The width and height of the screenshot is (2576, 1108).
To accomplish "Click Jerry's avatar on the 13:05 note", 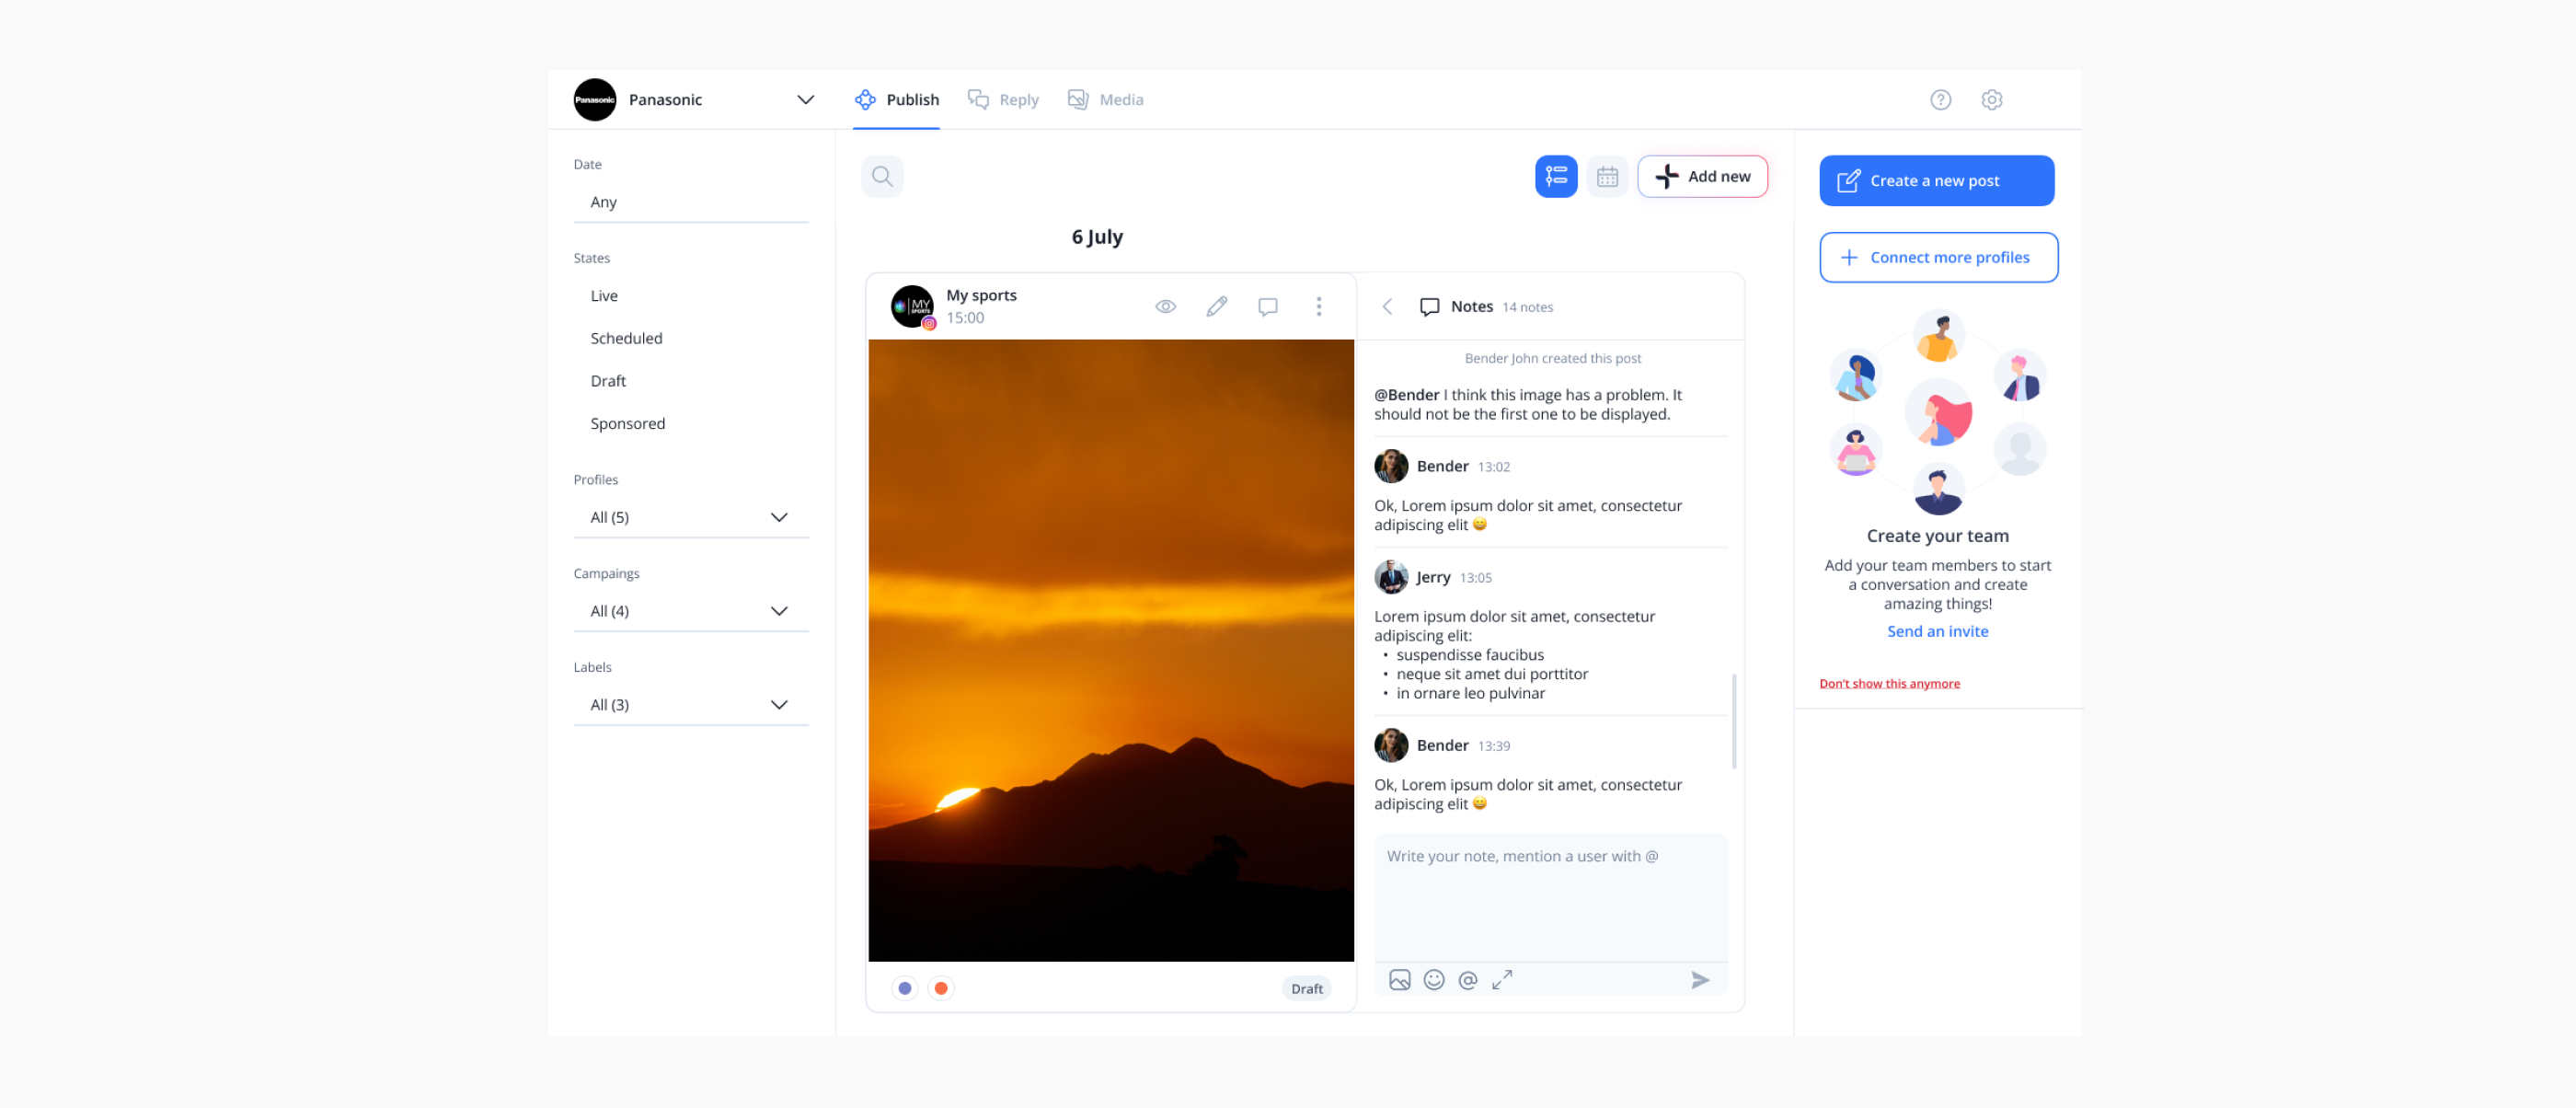I will pos(1391,577).
